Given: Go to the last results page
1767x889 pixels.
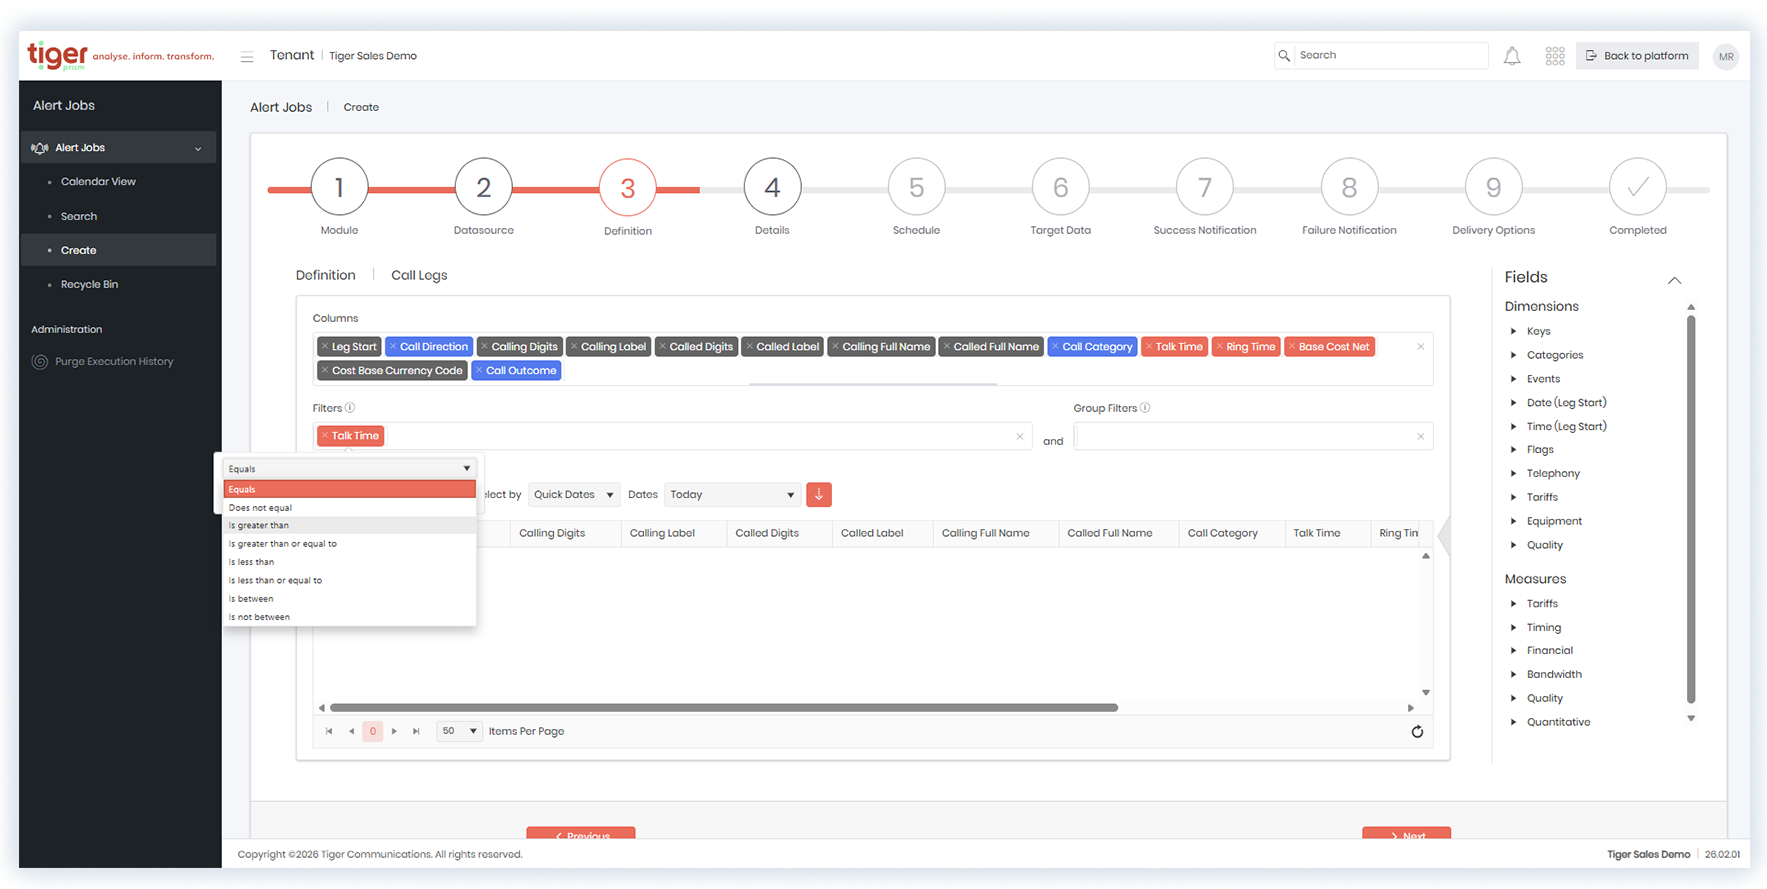Looking at the screenshot, I should [417, 732].
